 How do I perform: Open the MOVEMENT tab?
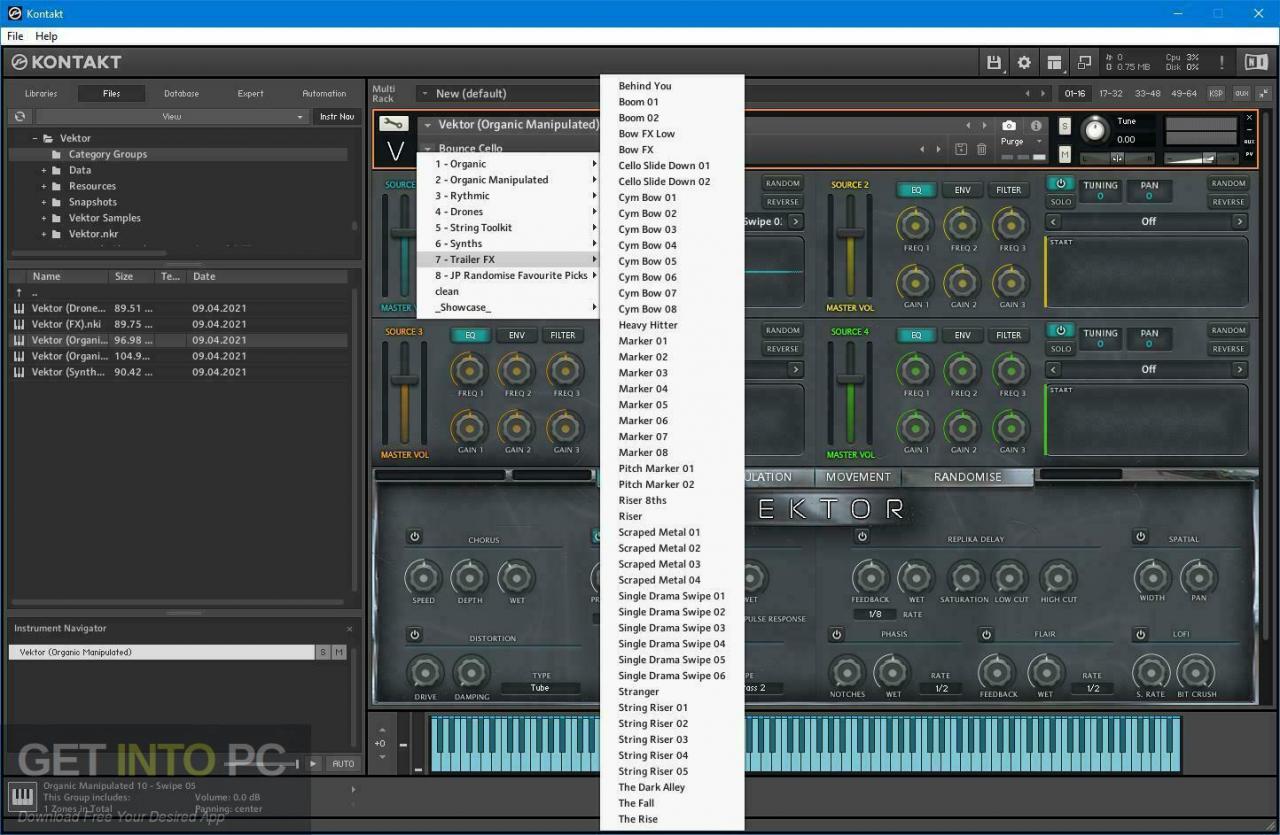pos(858,477)
